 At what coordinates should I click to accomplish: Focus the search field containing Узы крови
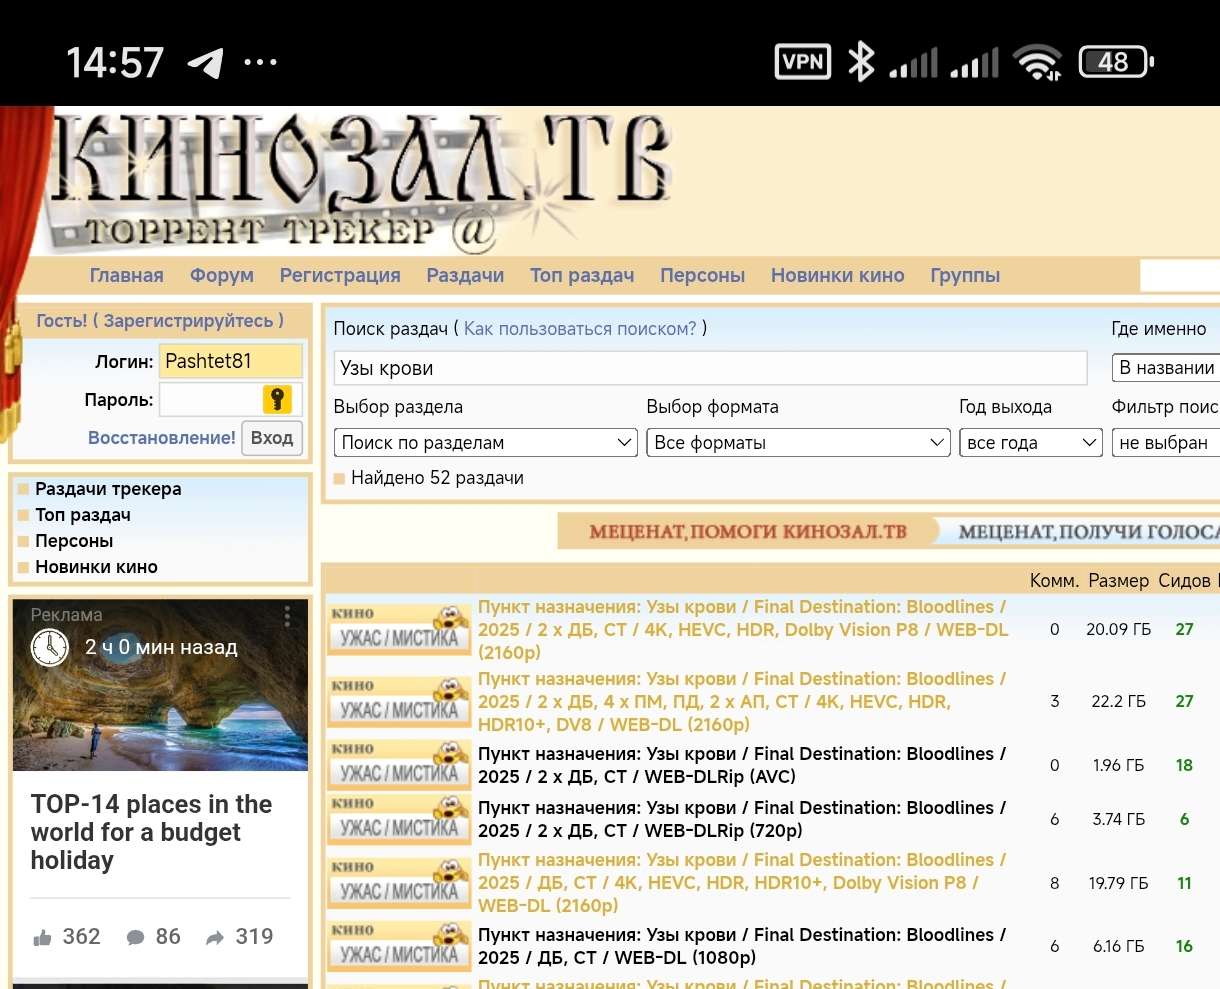pos(710,368)
